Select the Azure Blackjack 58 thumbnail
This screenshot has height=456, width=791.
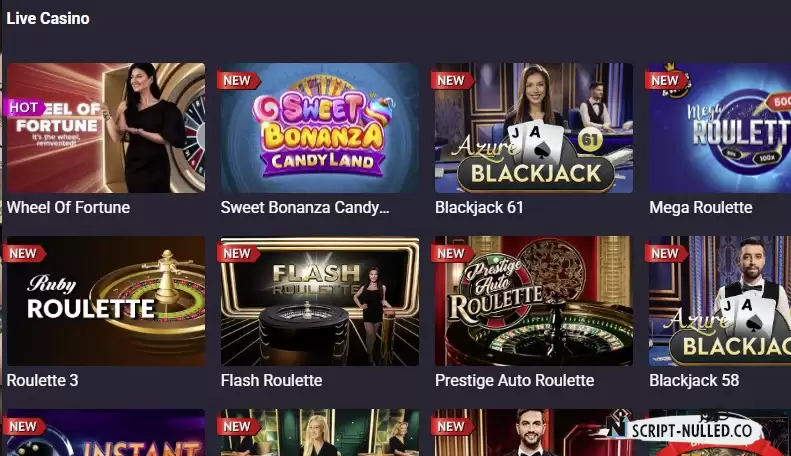(720, 301)
